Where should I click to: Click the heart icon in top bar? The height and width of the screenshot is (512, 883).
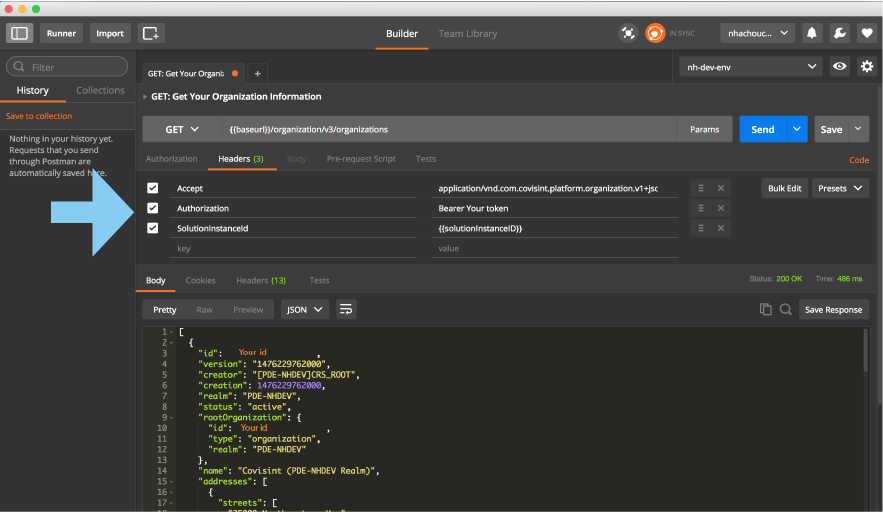pyautogui.click(x=866, y=33)
